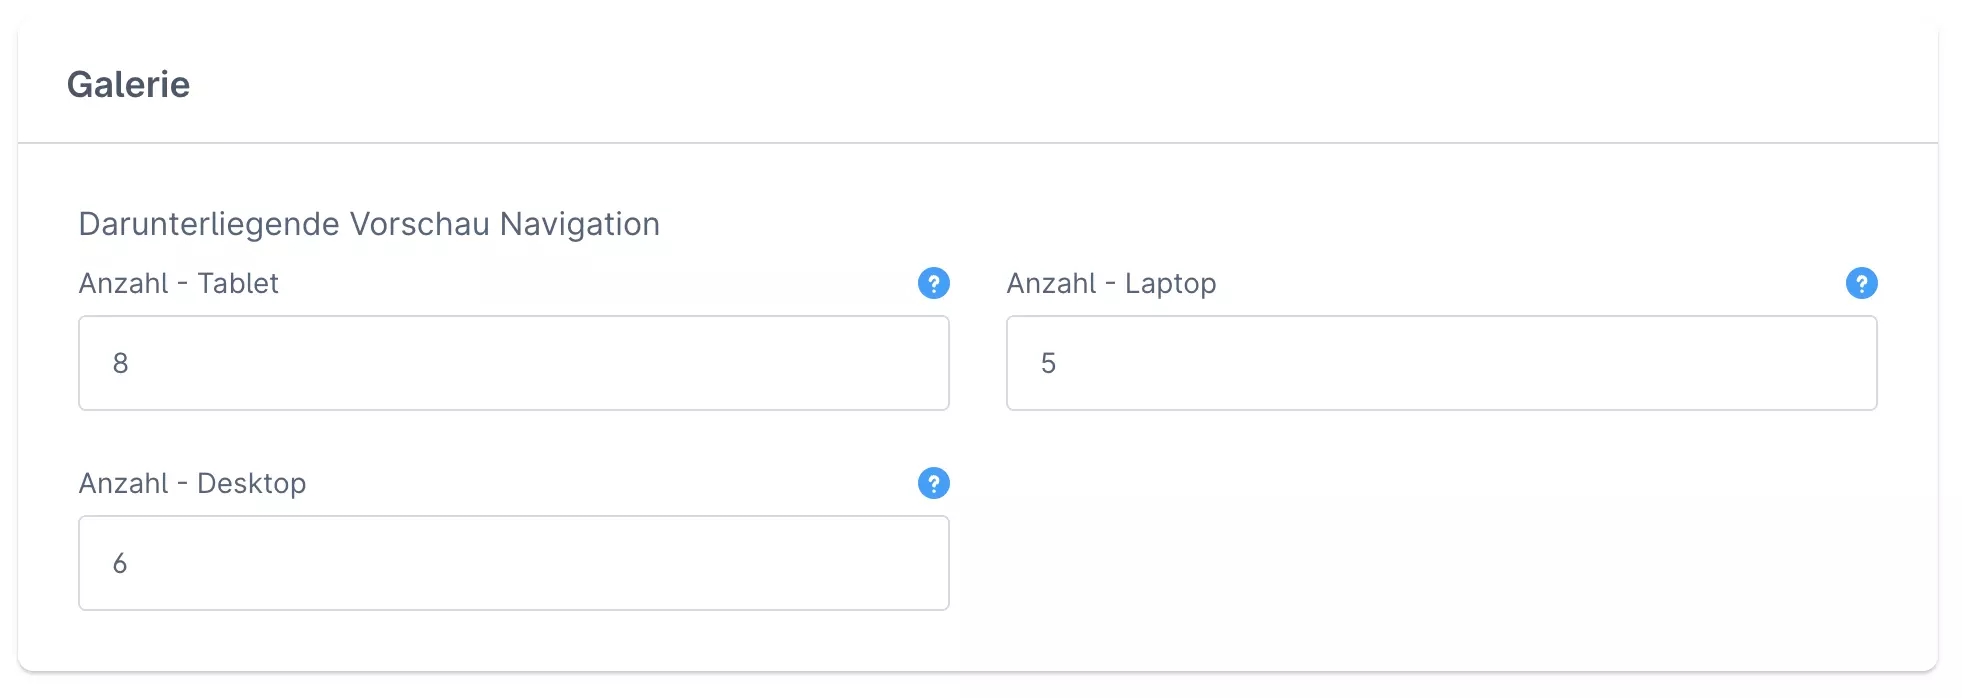Focus the Anzahl - Tablet input field
The height and width of the screenshot is (698, 1962).
pos(513,363)
